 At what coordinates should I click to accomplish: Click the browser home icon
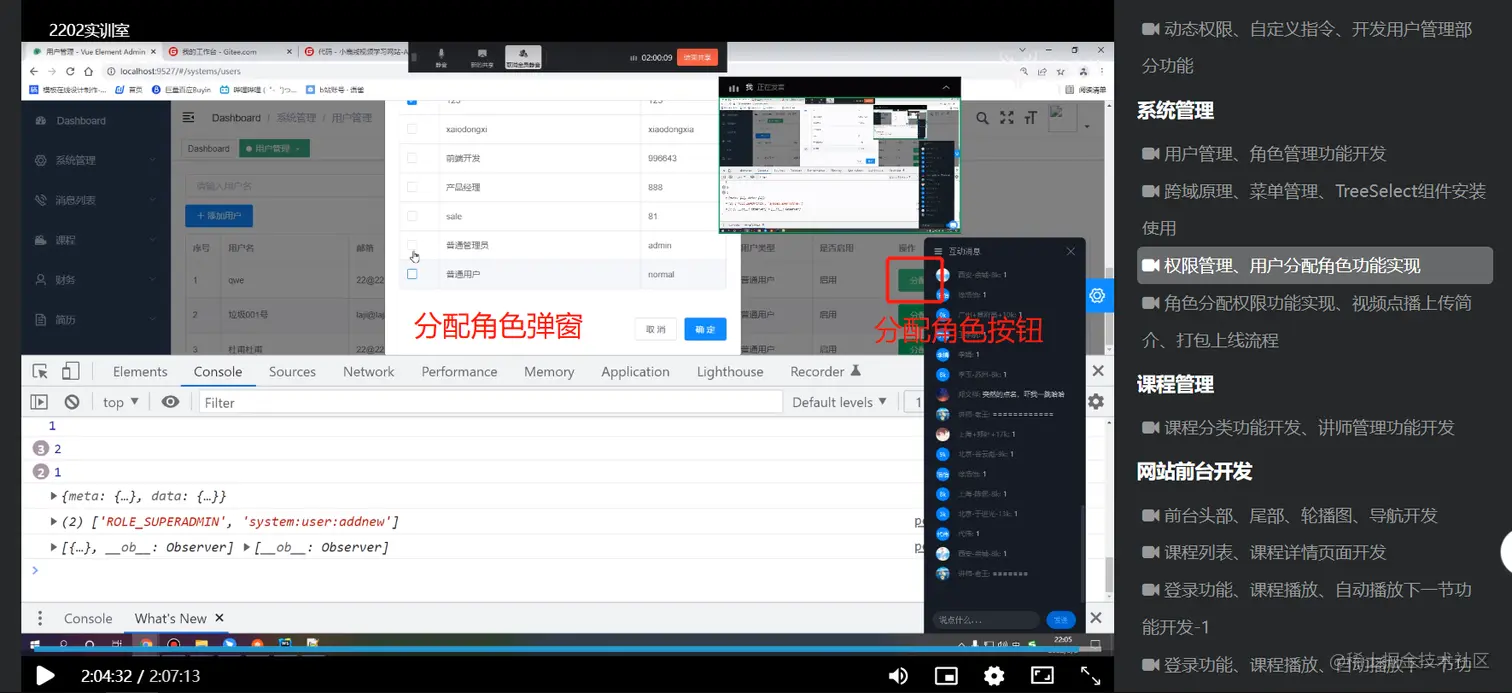point(88,71)
